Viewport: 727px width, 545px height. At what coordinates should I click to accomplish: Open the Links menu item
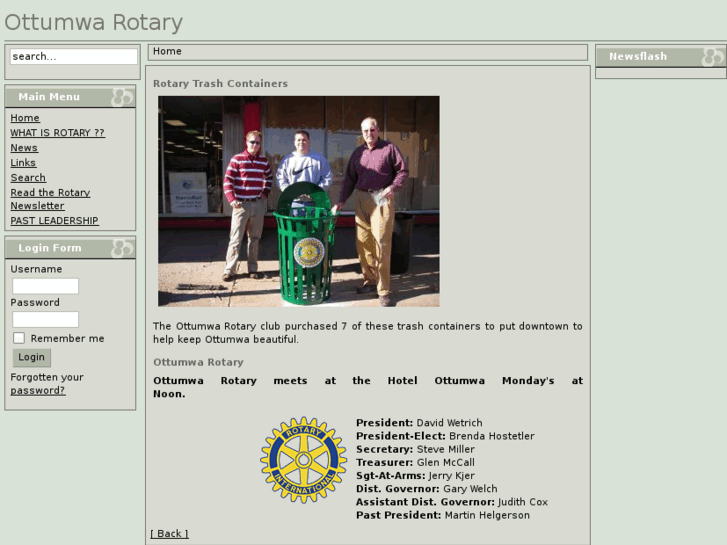(23, 163)
